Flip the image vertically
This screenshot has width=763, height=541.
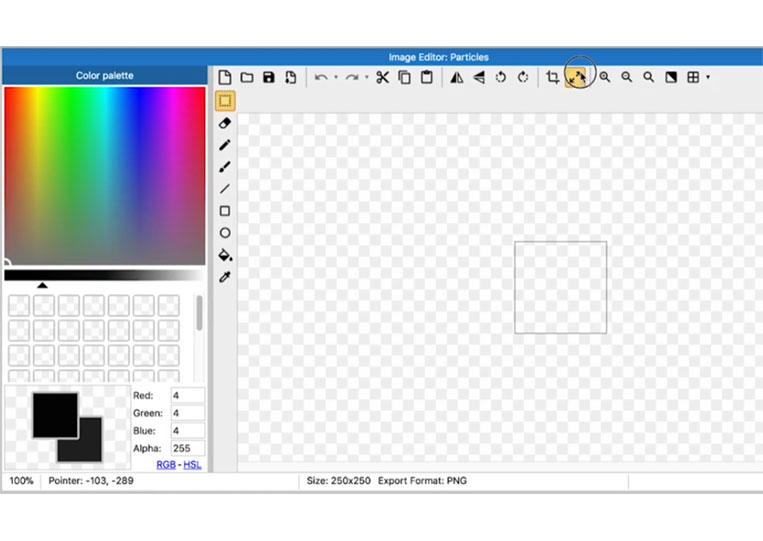point(479,77)
